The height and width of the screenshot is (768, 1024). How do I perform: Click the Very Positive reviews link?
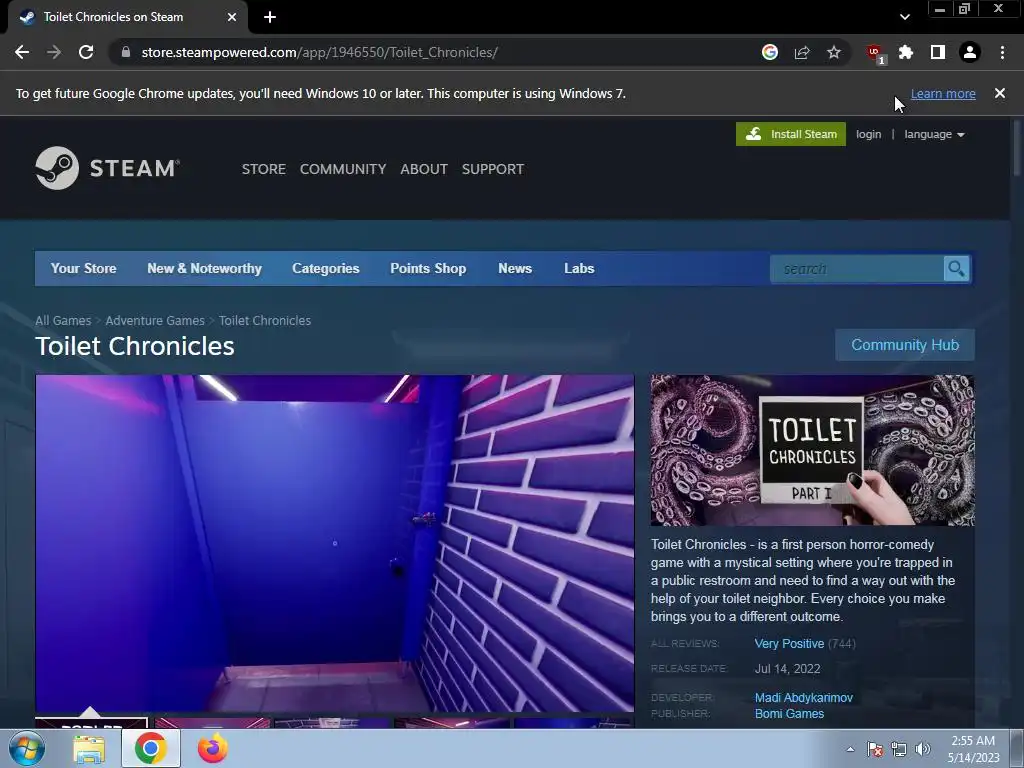[x=790, y=644]
